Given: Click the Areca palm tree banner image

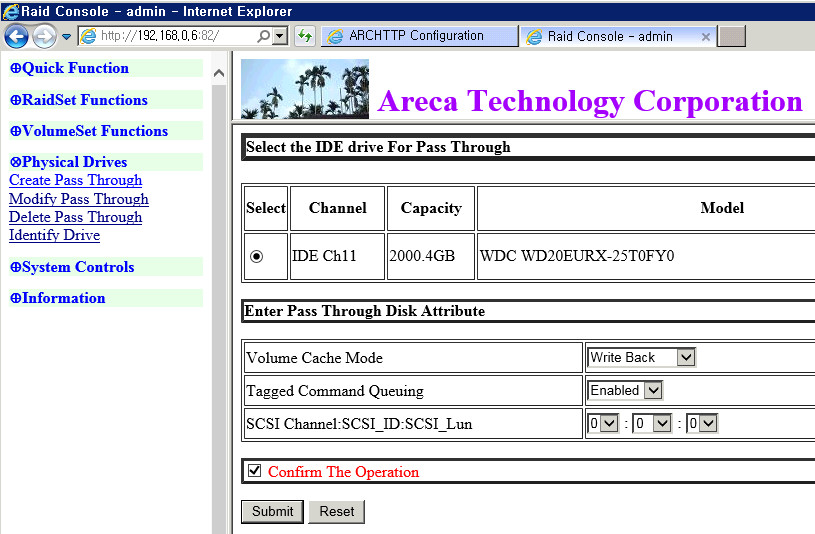Looking at the screenshot, I should click(x=305, y=89).
